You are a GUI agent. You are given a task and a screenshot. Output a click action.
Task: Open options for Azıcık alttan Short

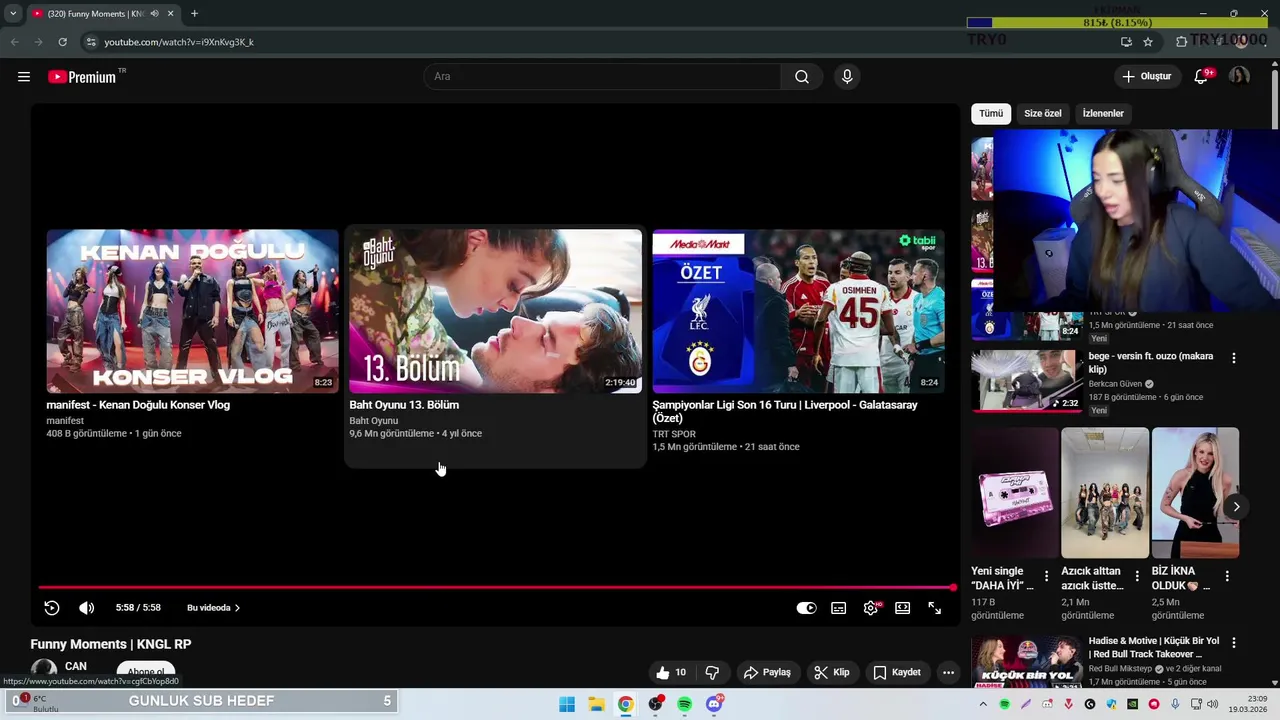click(x=1137, y=577)
